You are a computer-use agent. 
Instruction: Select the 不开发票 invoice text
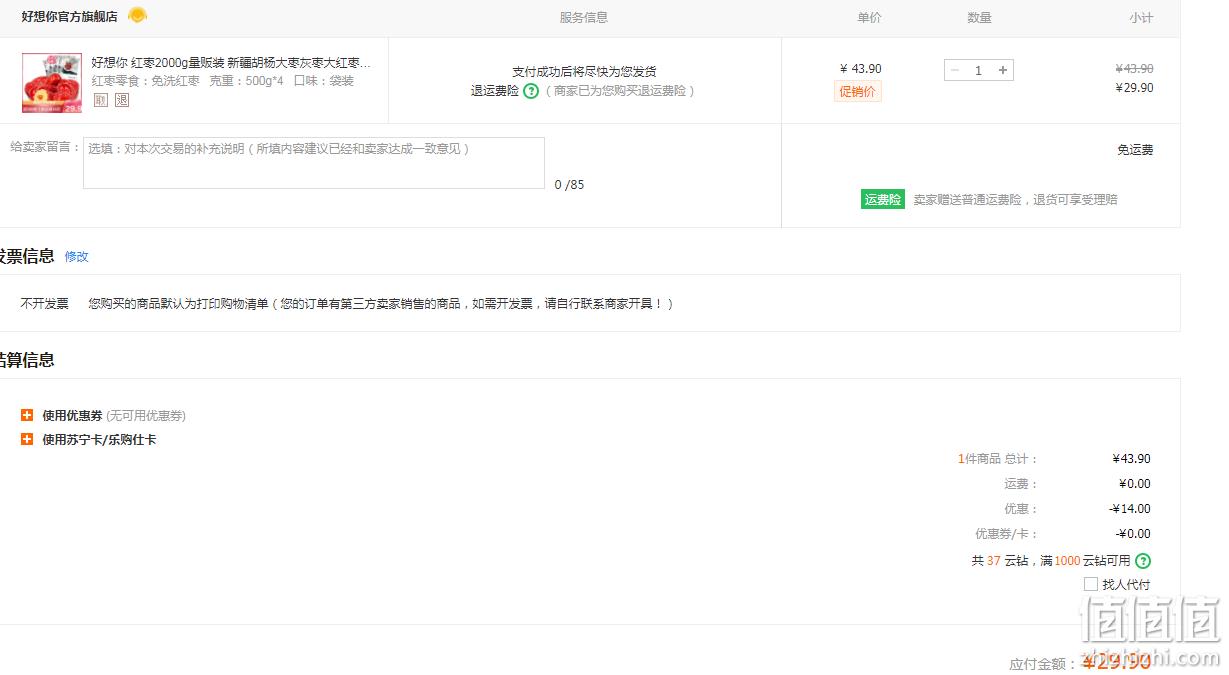click(45, 304)
